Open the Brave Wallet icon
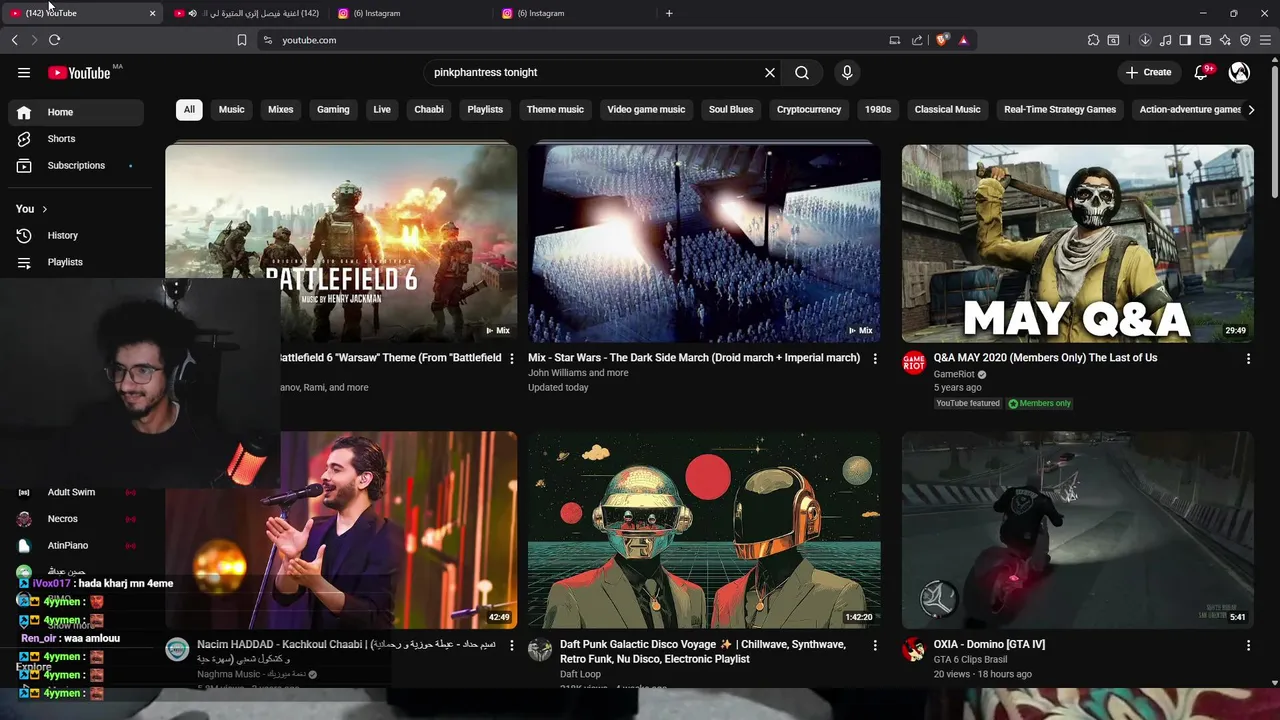The image size is (1280, 720). click(x=1205, y=40)
